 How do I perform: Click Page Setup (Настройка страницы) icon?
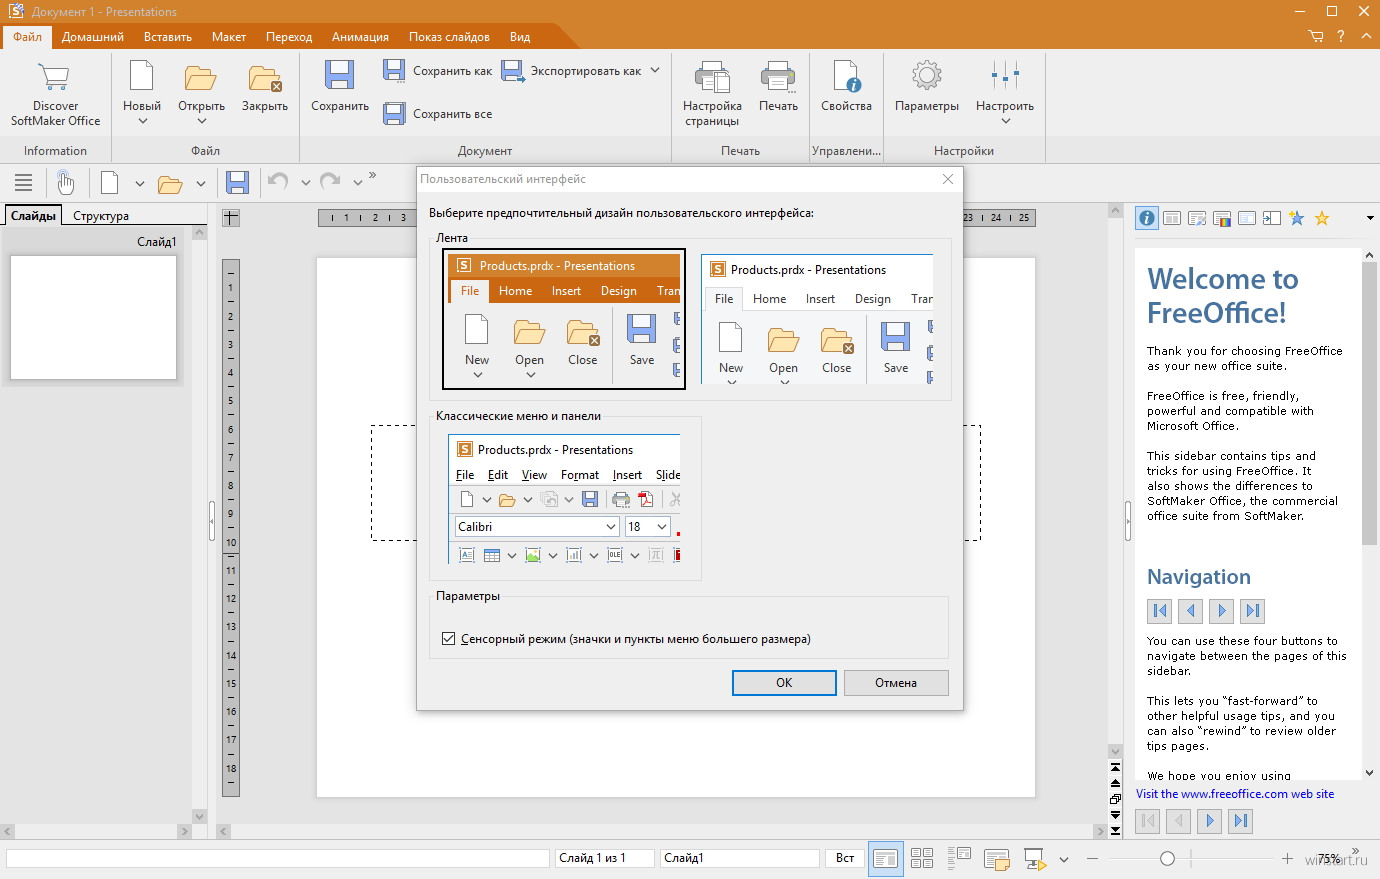point(712,78)
